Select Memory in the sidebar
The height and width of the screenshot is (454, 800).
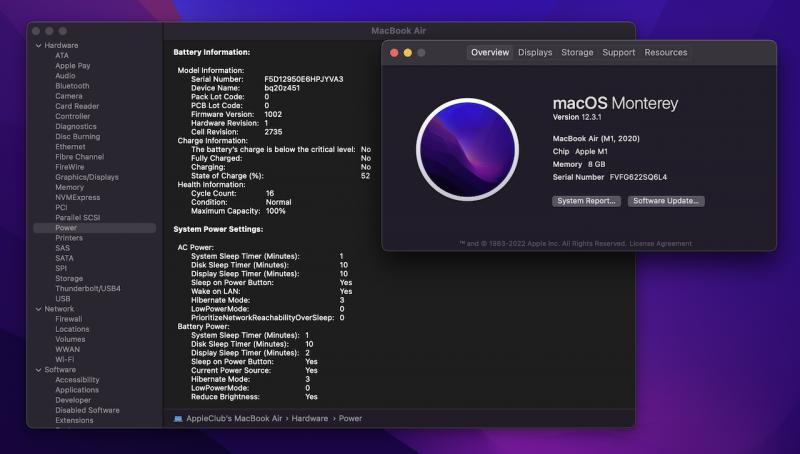point(69,187)
